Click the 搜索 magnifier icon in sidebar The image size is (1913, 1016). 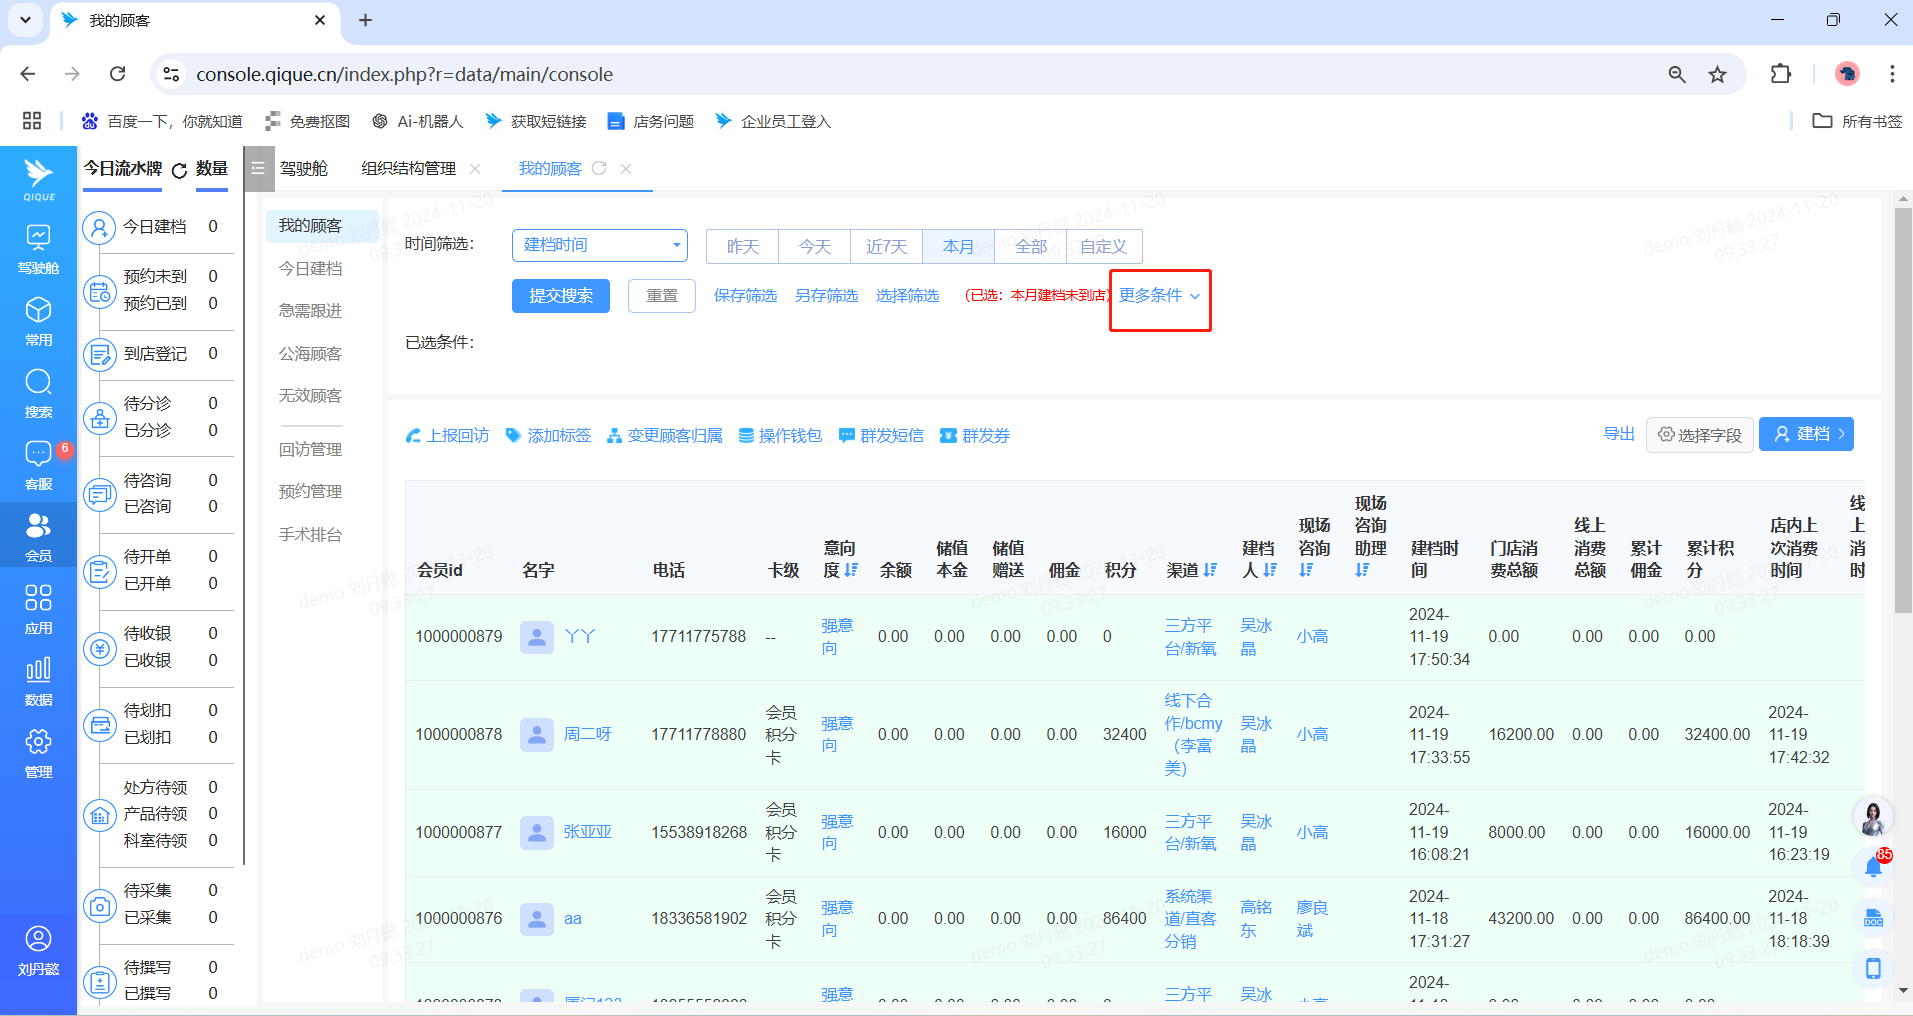click(x=38, y=382)
